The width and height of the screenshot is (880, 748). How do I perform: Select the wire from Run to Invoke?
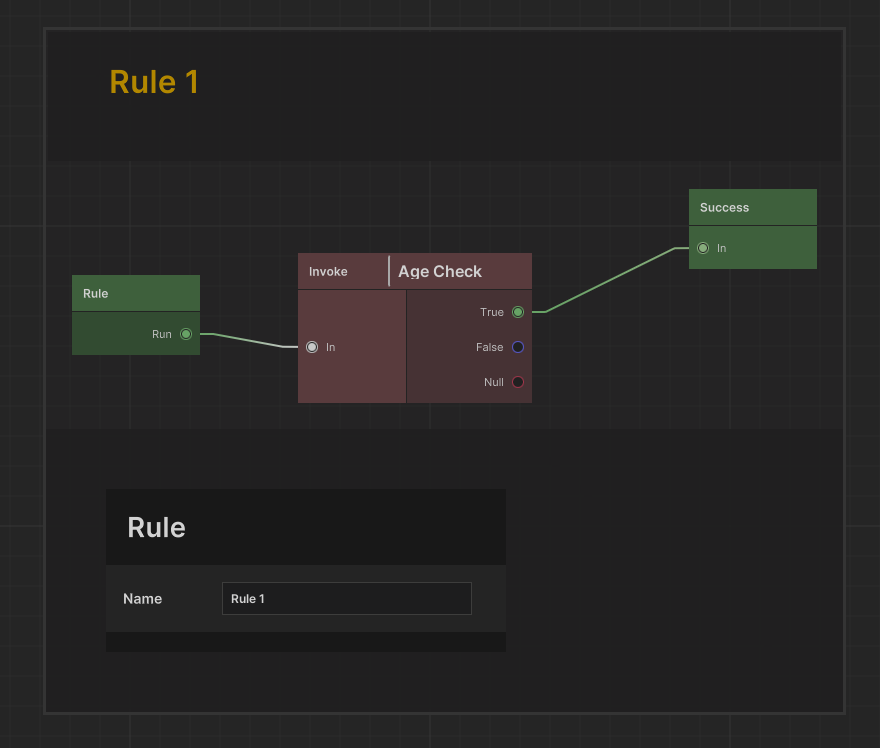[x=250, y=340]
